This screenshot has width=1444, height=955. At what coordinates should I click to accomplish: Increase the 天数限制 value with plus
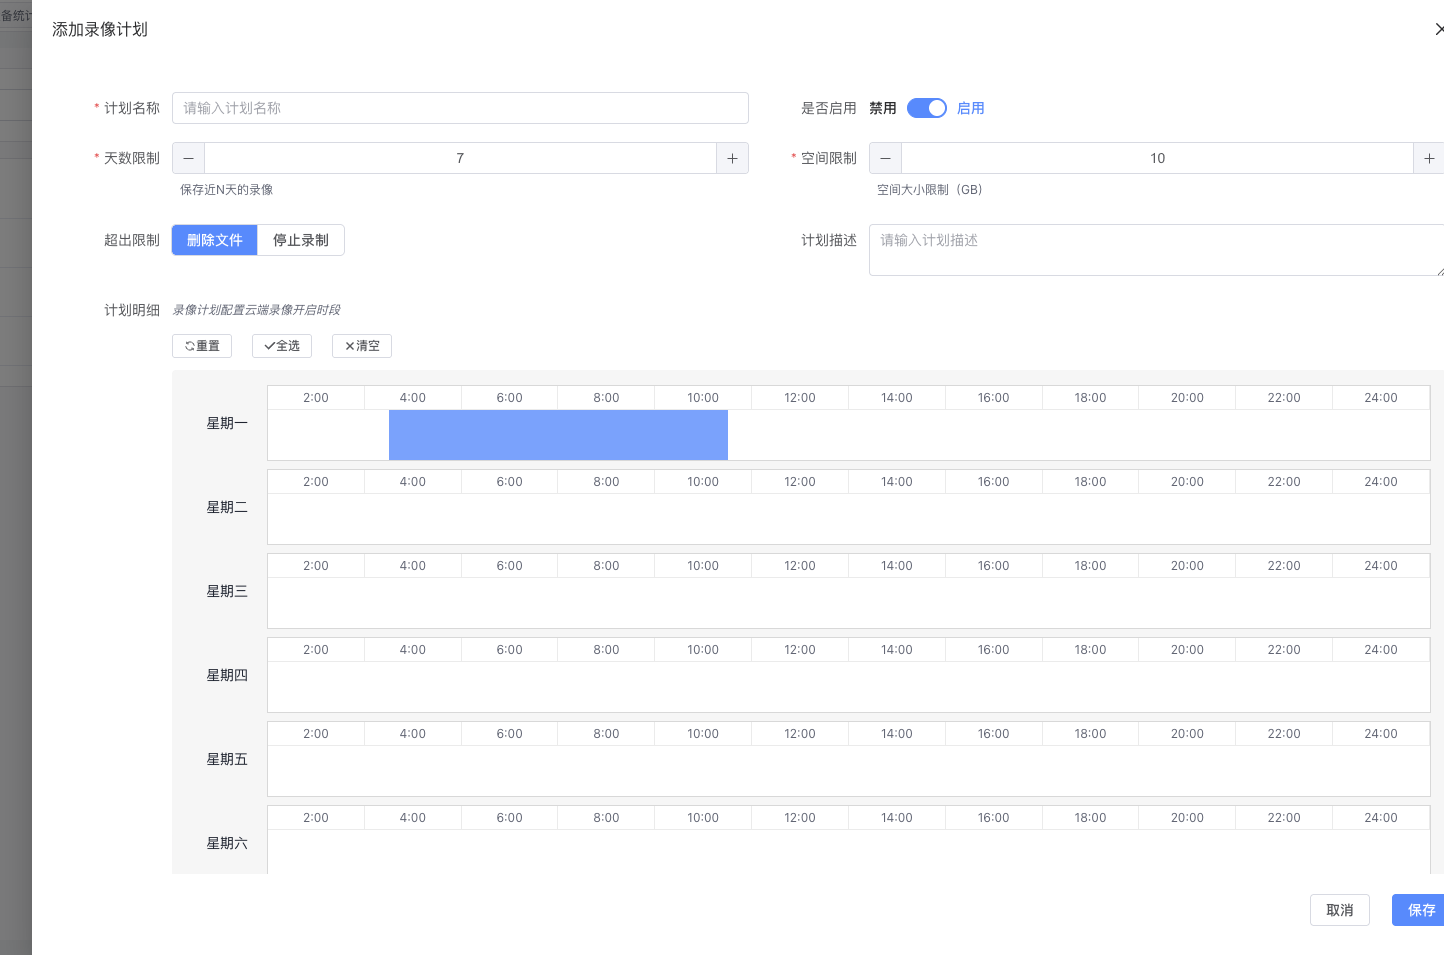pos(732,158)
